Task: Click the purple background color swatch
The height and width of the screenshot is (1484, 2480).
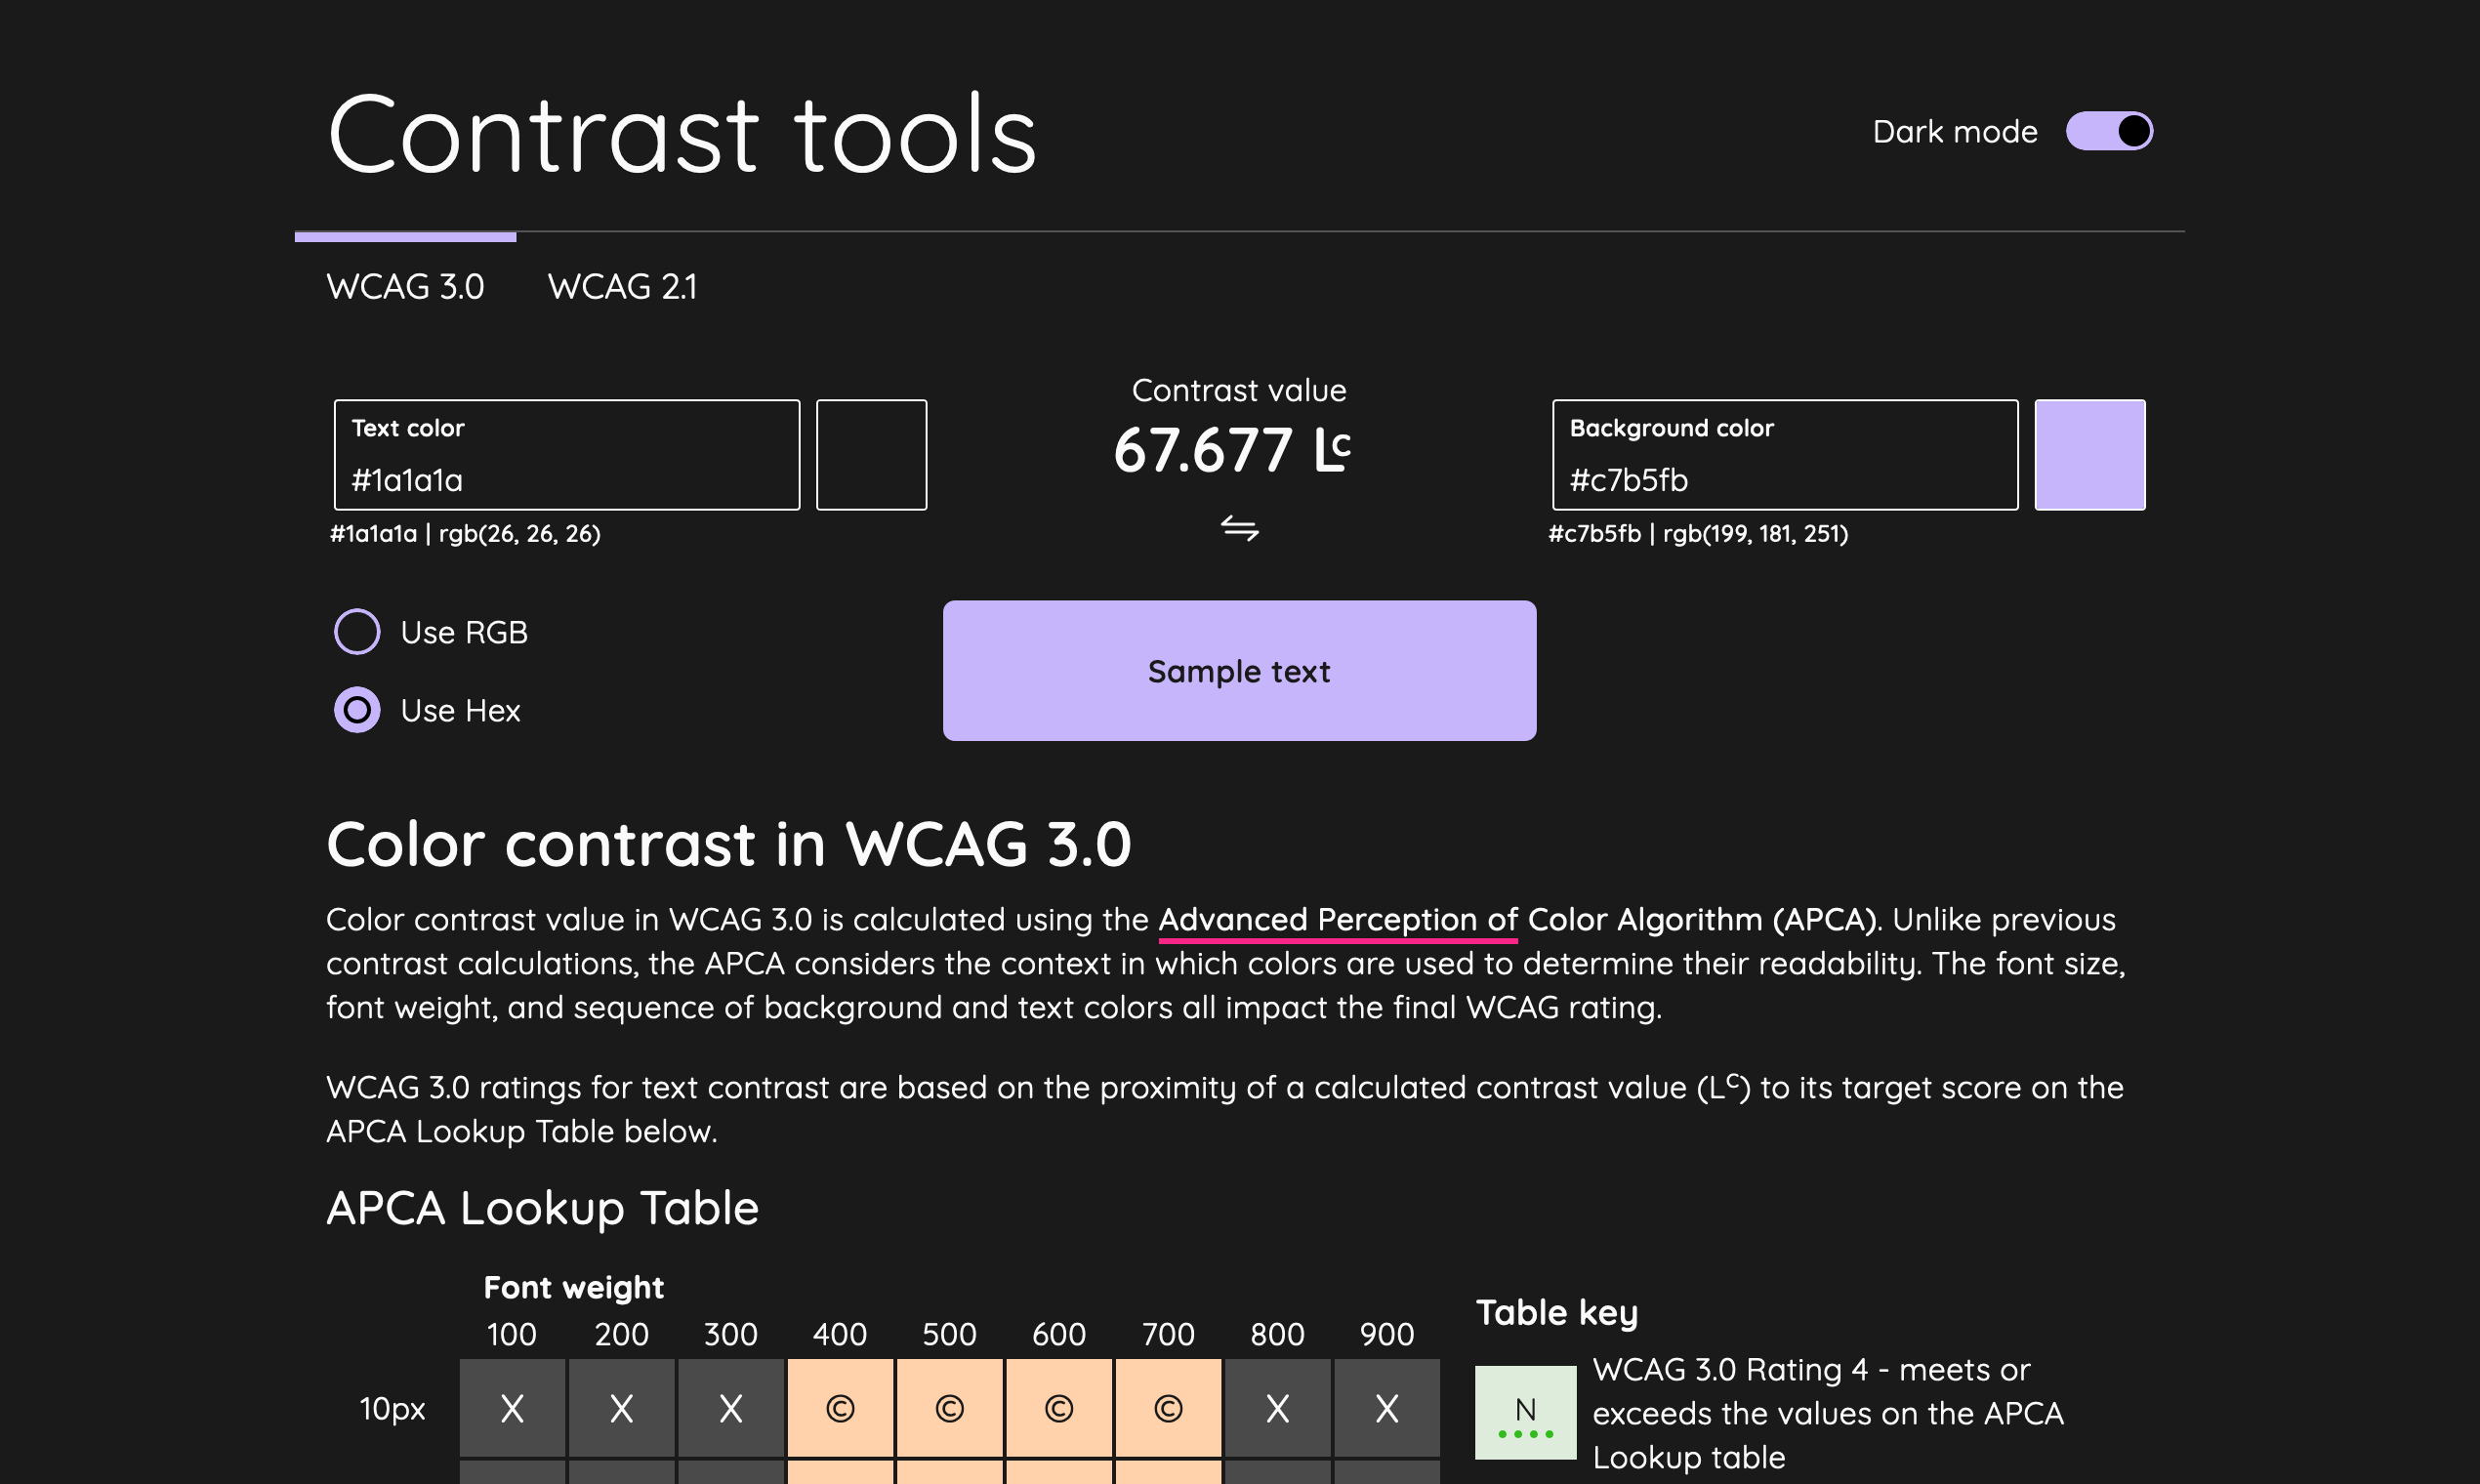Action: [2089, 454]
